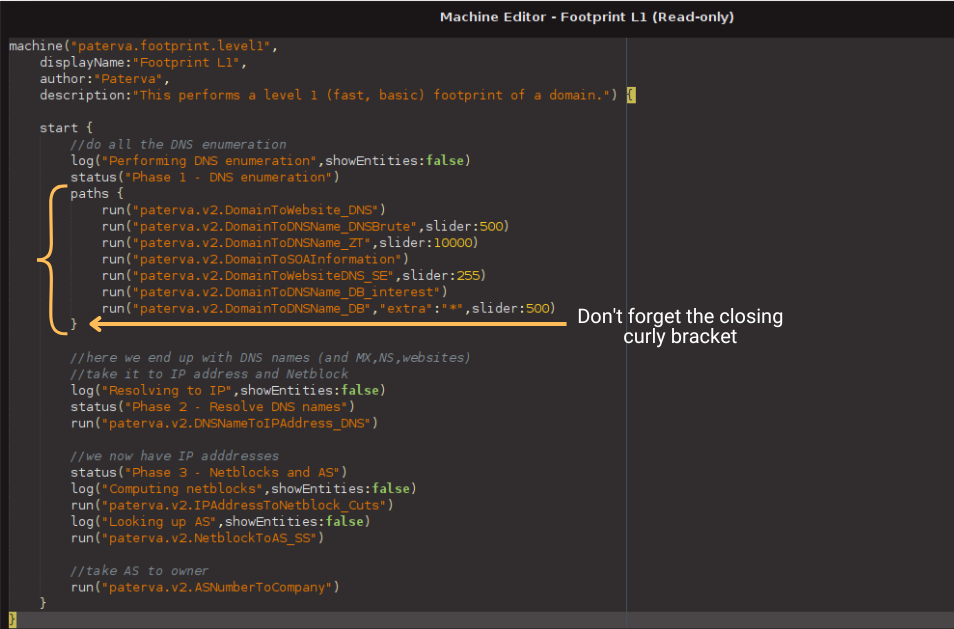Click the machine("paterva.footprint.level1" line

(144, 46)
